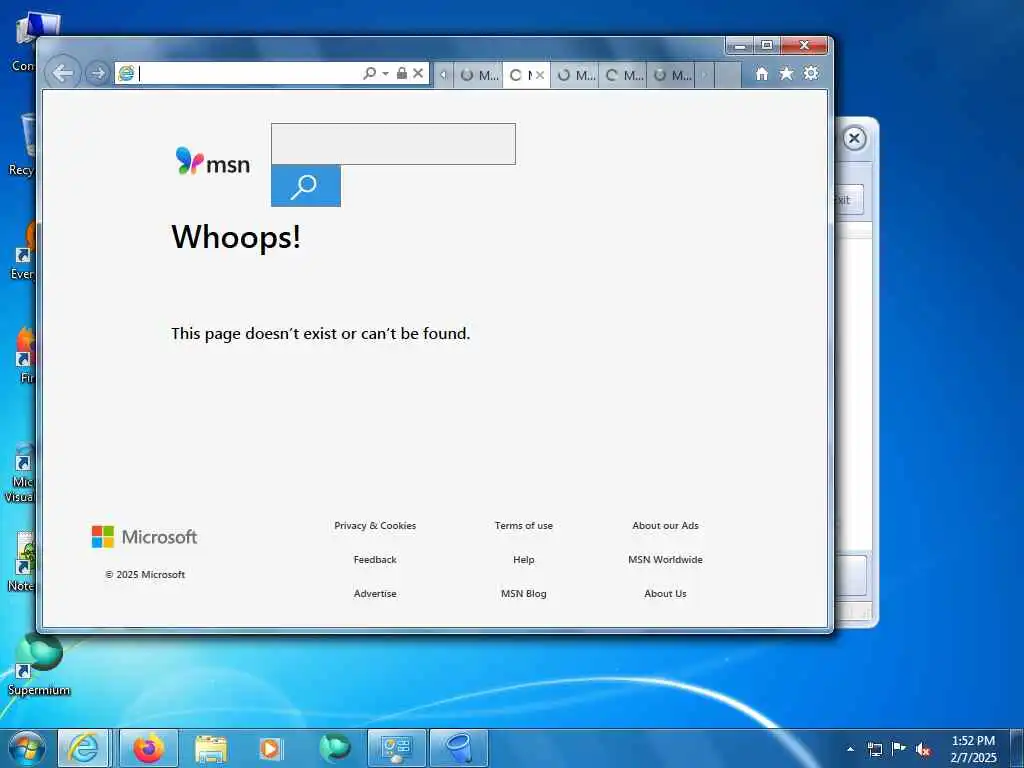This screenshot has height=768, width=1024.
Task: Click the text "This page doesn't exist or can't be found."
Action: pyautogui.click(x=321, y=334)
